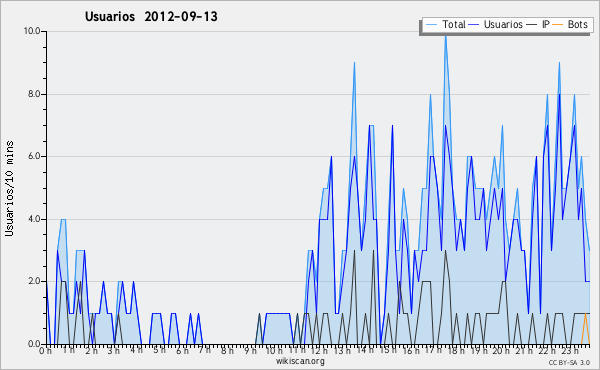600x370 pixels.
Task: Click the '7 h' x-axis label
Action: [204, 350]
